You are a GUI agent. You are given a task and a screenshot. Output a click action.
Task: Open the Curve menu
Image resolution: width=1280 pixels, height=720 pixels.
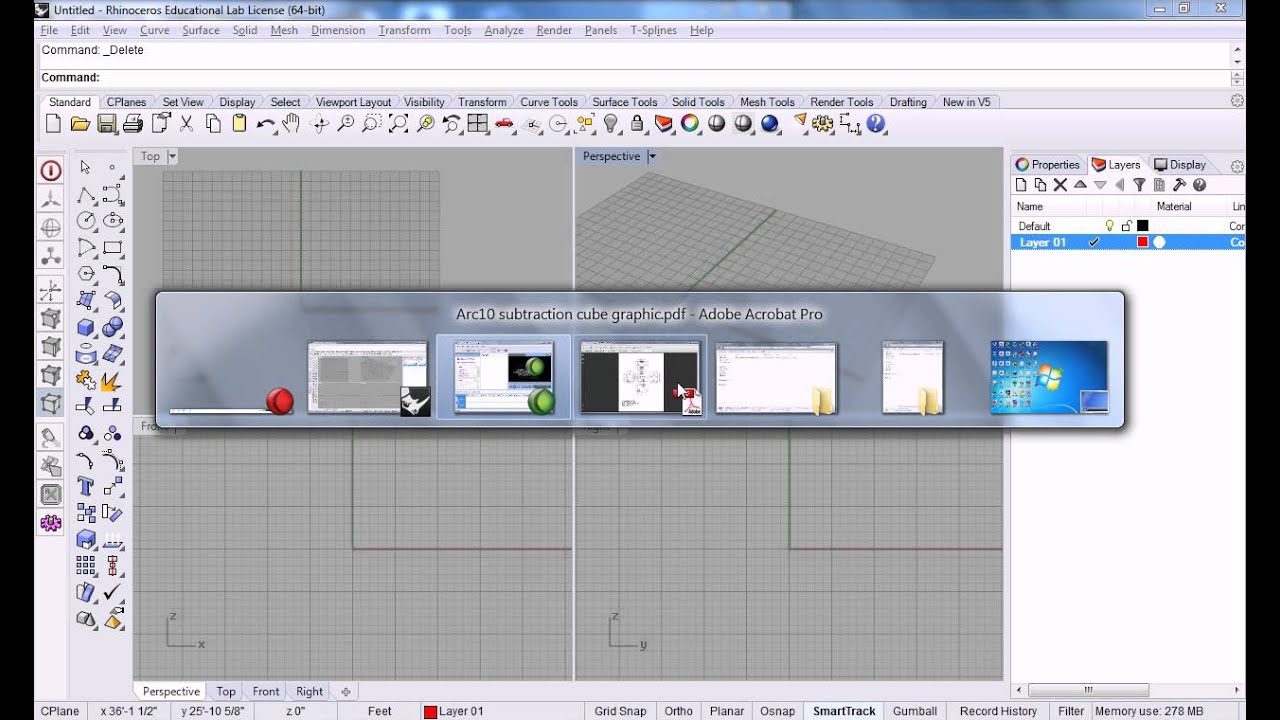154,30
